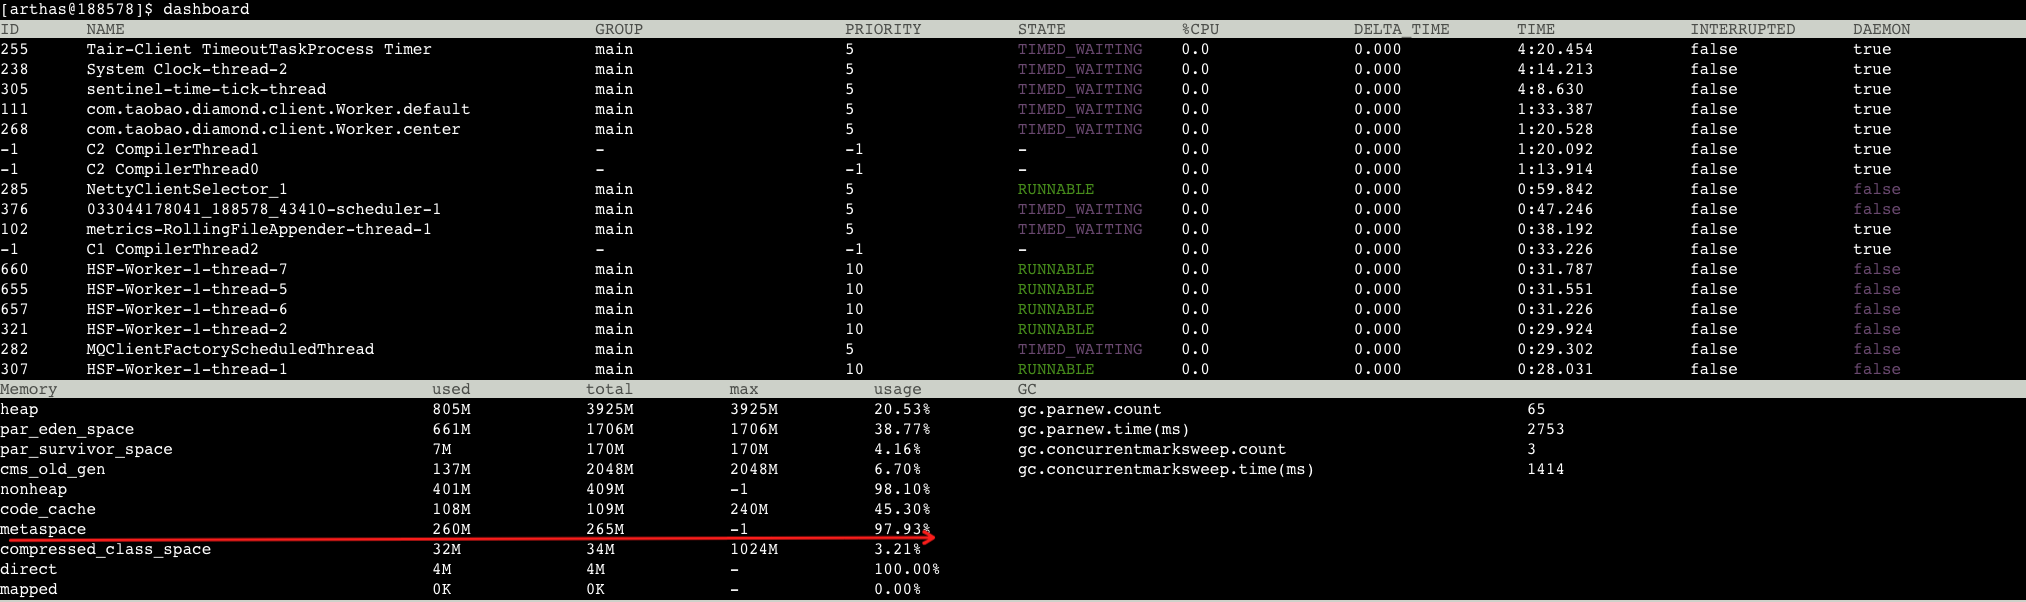This screenshot has height=602, width=2026.
Task: Click the 'dashboard' command text at the prompt
Action: tap(206, 9)
